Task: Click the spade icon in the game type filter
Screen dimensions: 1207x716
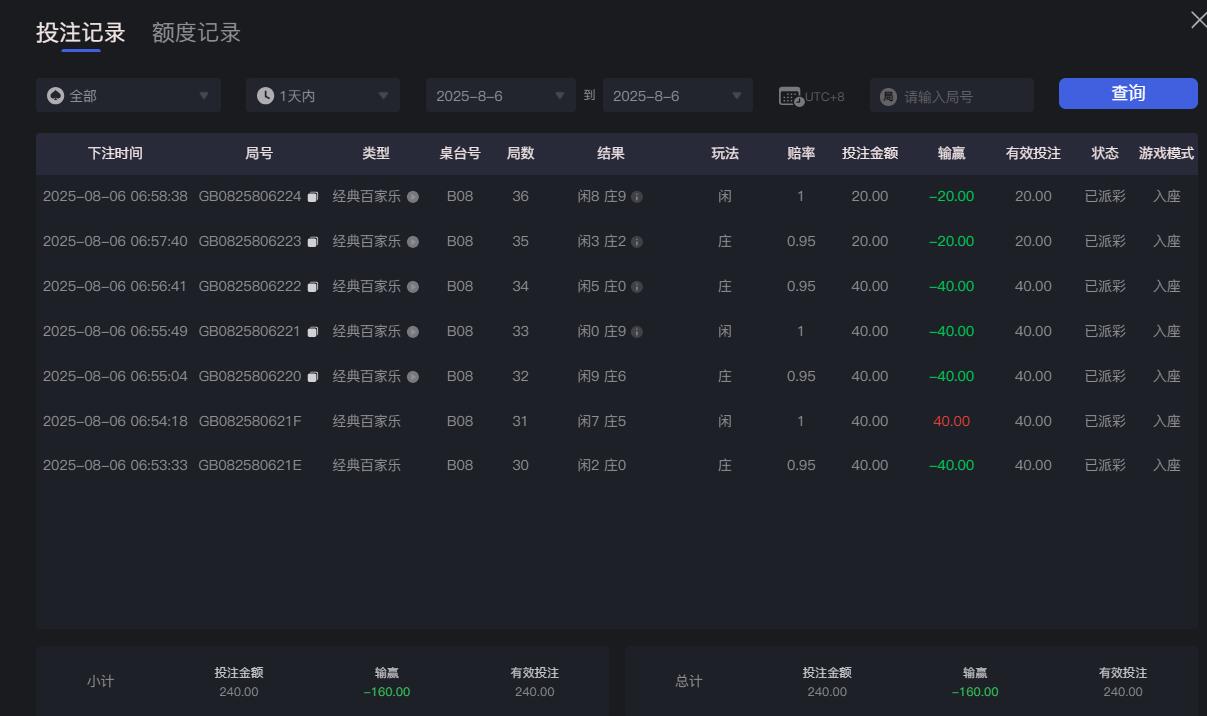Action: click(x=57, y=95)
